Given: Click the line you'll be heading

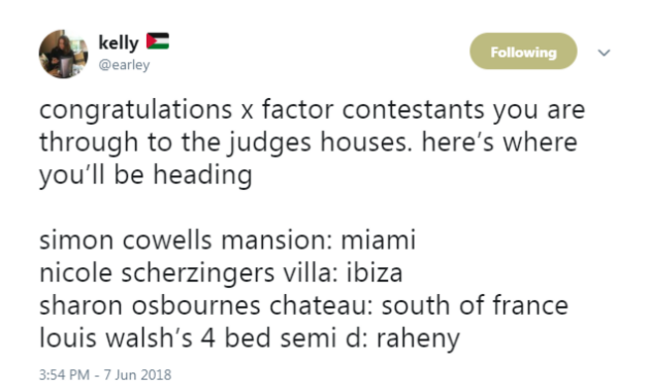Looking at the screenshot, I should [146, 175].
